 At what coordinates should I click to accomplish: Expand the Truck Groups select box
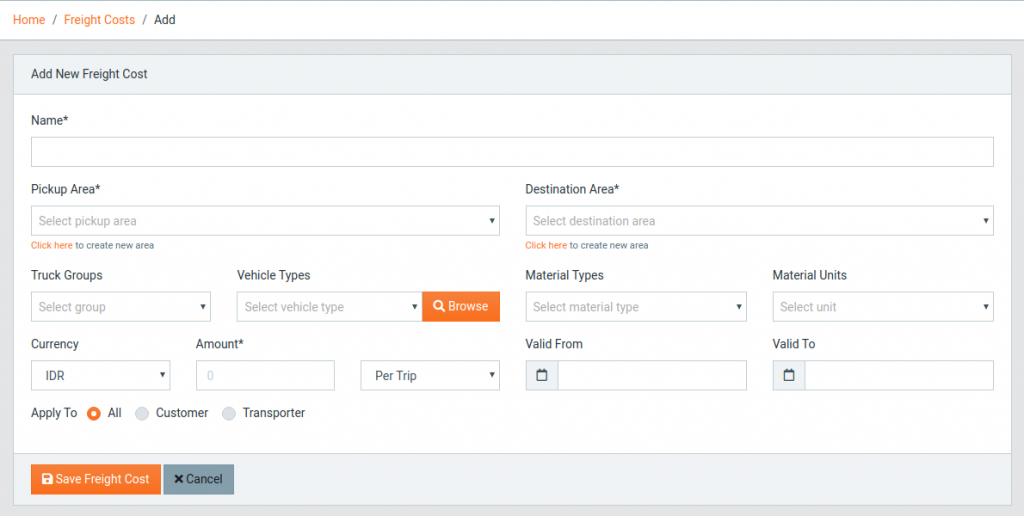pos(121,306)
